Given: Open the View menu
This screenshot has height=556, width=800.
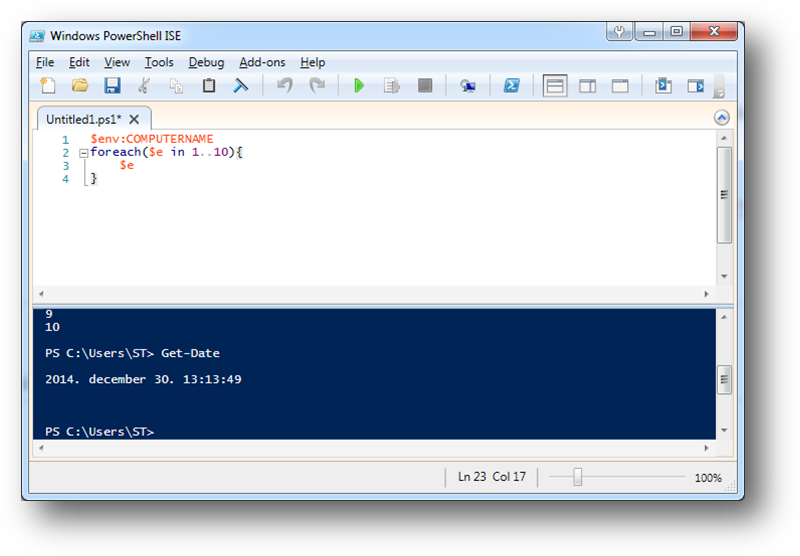Looking at the screenshot, I should tap(117, 62).
